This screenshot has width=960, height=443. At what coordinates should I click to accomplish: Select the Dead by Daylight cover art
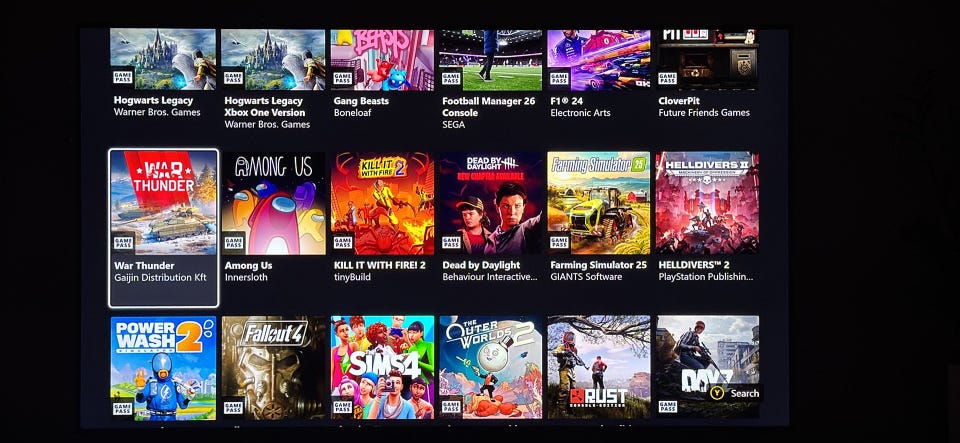490,203
